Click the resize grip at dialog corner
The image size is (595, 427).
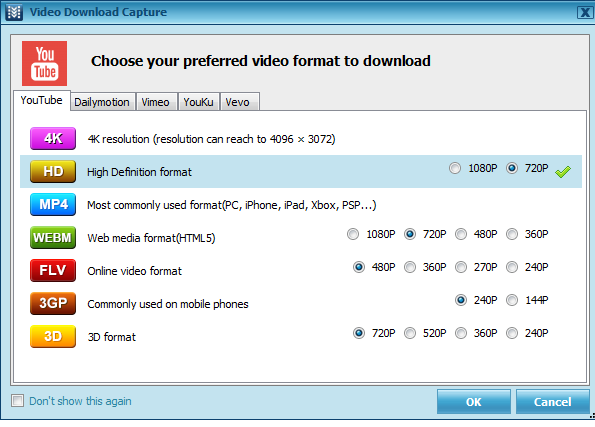[x=592, y=416]
